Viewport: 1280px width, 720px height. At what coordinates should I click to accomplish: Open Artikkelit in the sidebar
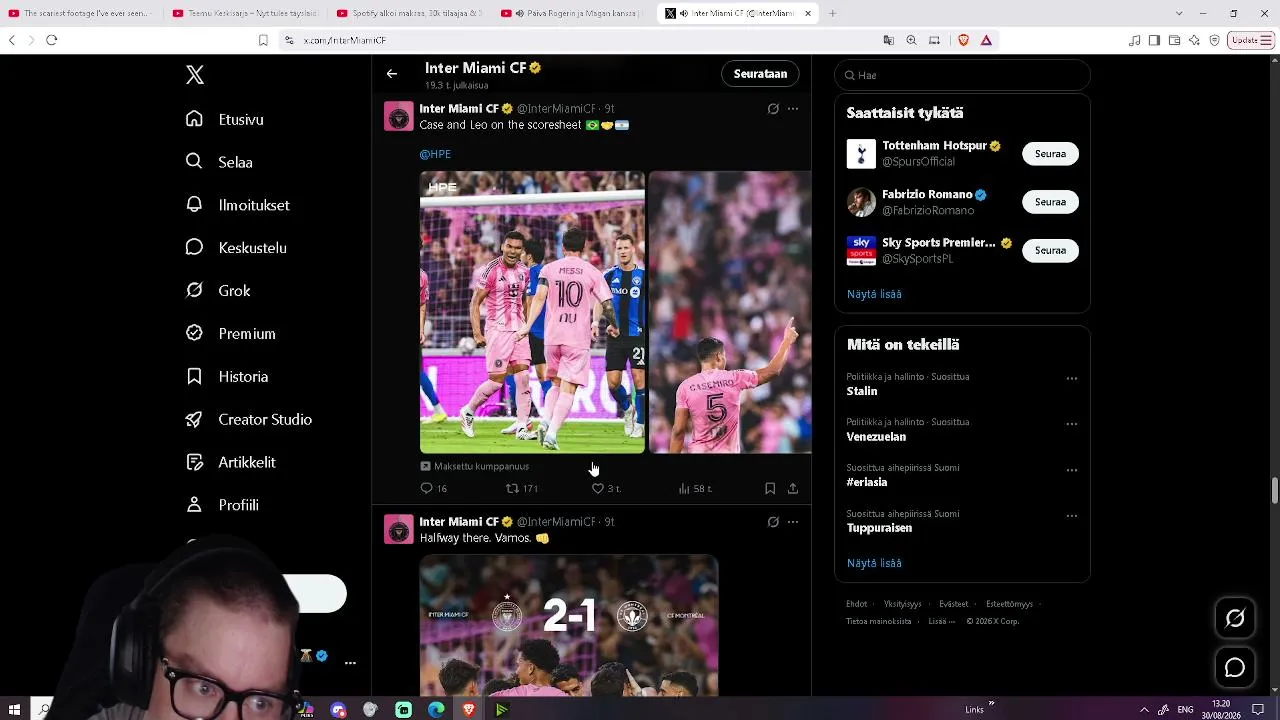pyautogui.click(x=231, y=463)
